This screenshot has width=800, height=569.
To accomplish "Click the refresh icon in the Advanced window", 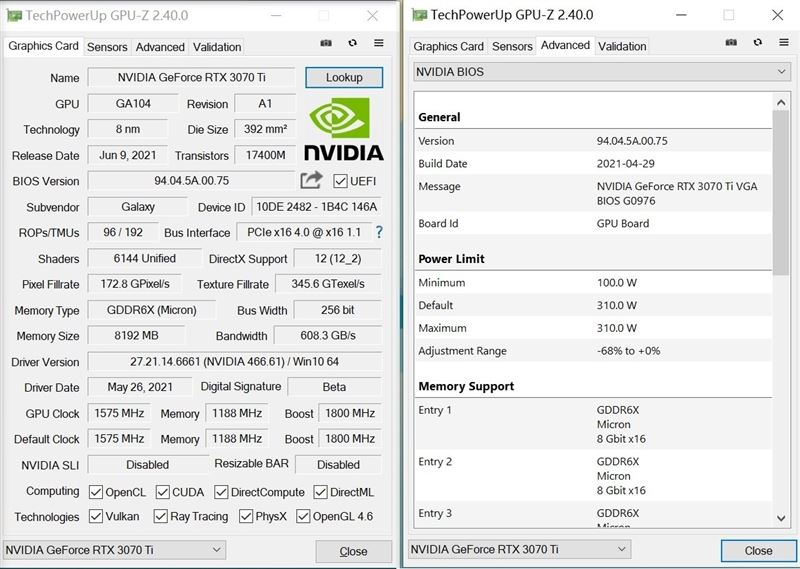I will [x=757, y=44].
